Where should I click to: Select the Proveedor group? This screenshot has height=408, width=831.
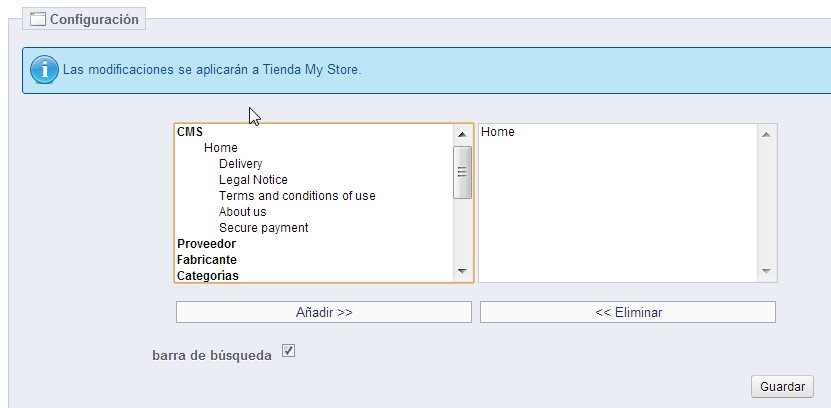pos(206,244)
